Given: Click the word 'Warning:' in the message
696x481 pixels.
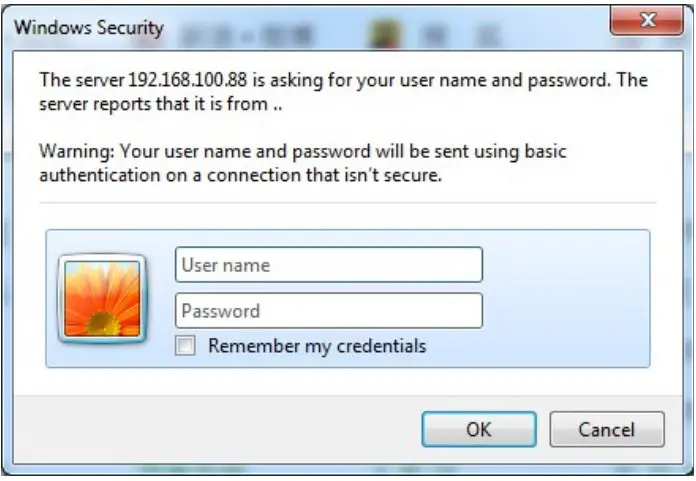Looking at the screenshot, I should coord(77,151).
